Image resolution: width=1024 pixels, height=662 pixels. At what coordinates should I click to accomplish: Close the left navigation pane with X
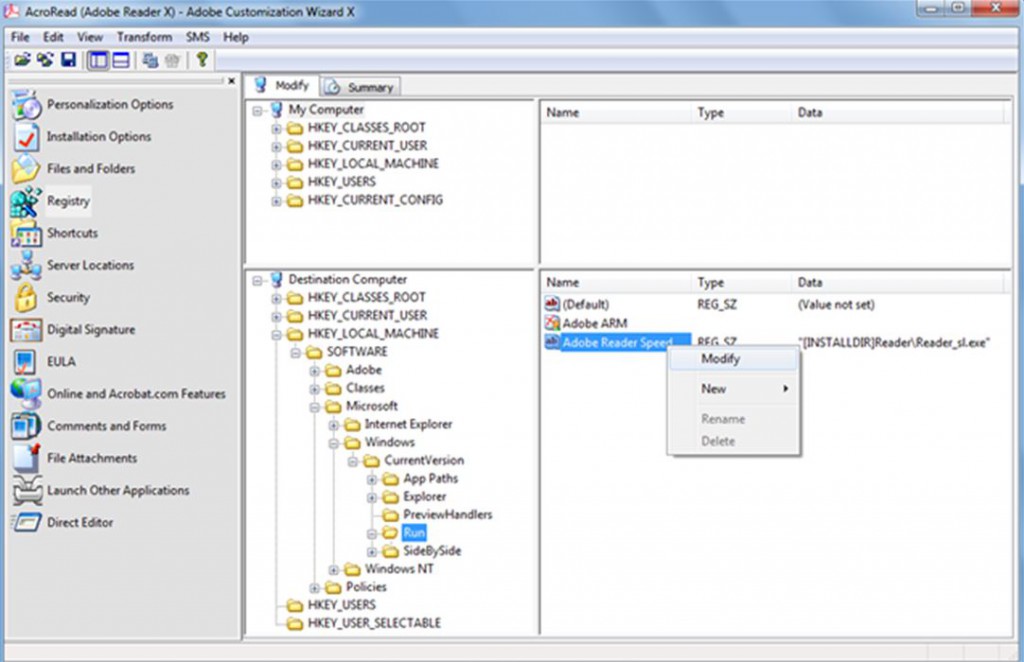click(x=231, y=81)
